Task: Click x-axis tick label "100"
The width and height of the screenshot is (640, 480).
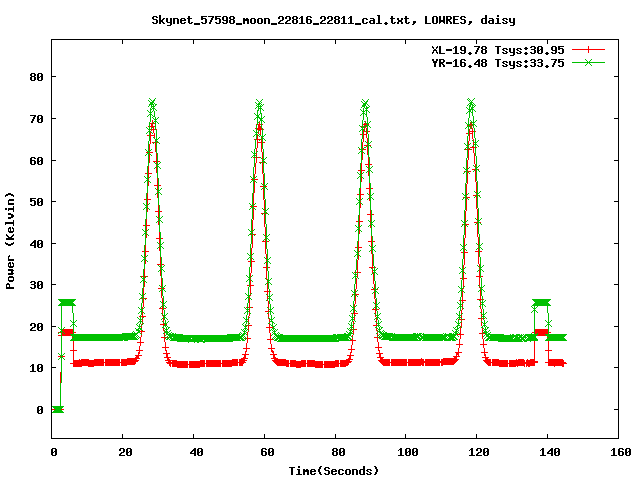Action: coord(407,452)
